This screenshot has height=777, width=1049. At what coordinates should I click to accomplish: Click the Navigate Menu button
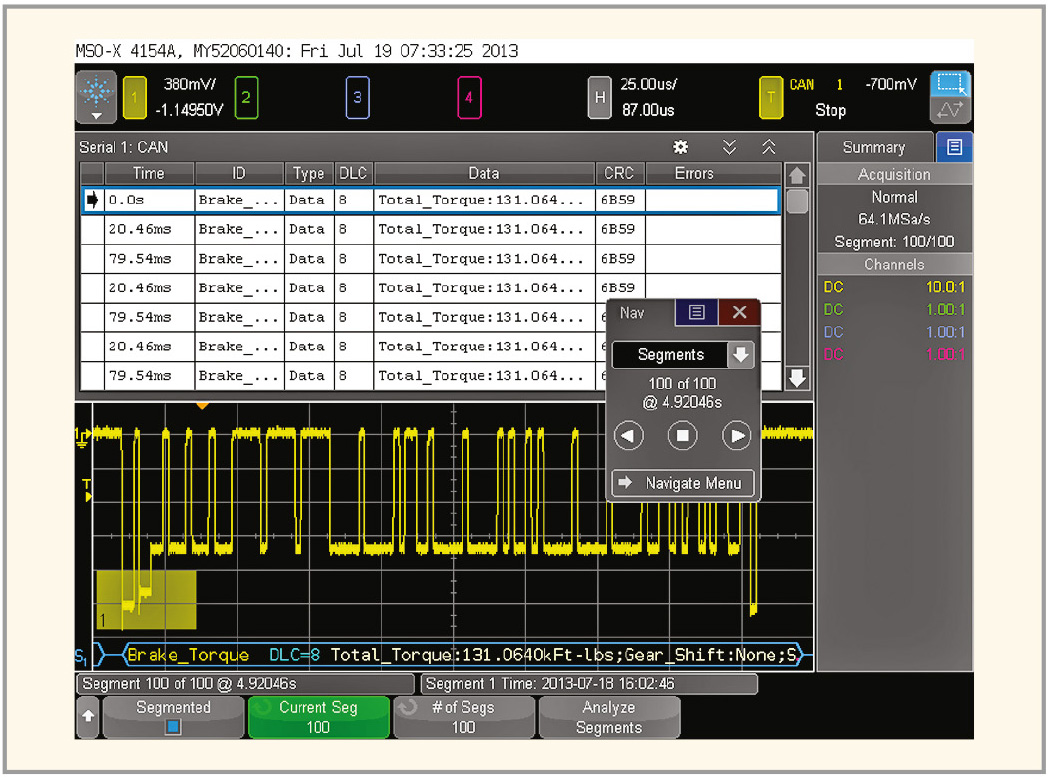pos(682,483)
